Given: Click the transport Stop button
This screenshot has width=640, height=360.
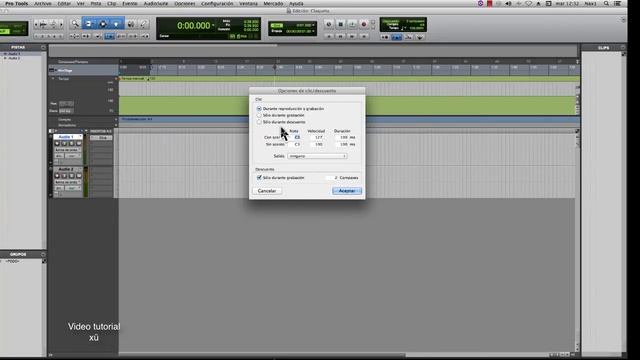Looking at the screenshot, I should pyautogui.click(x=340, y=24).
